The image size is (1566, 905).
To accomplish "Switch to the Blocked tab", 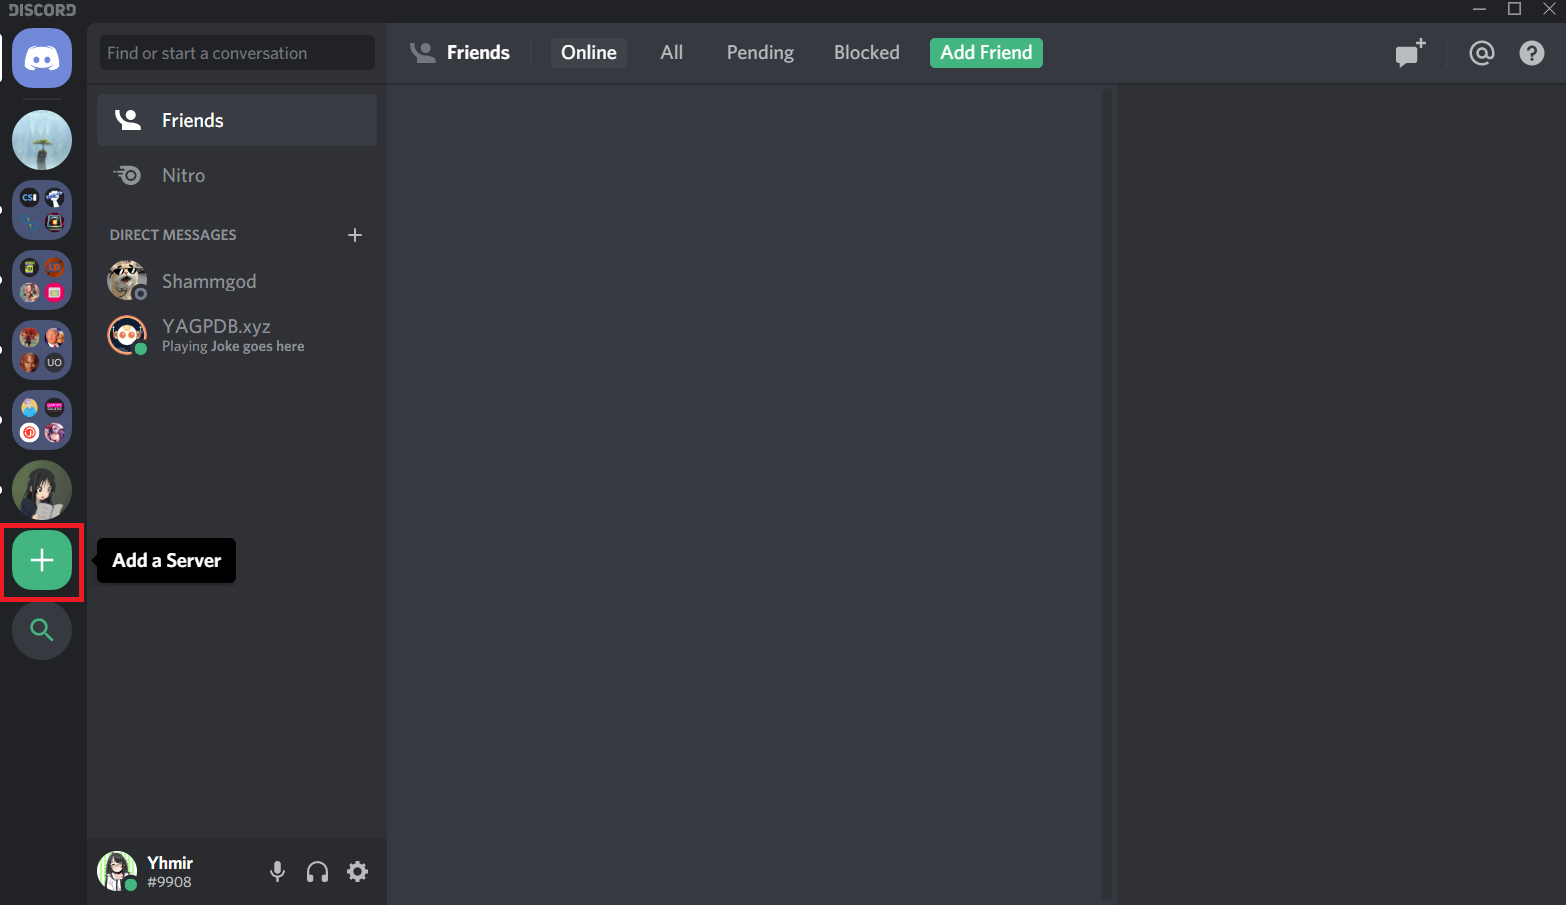I will 866,53.
